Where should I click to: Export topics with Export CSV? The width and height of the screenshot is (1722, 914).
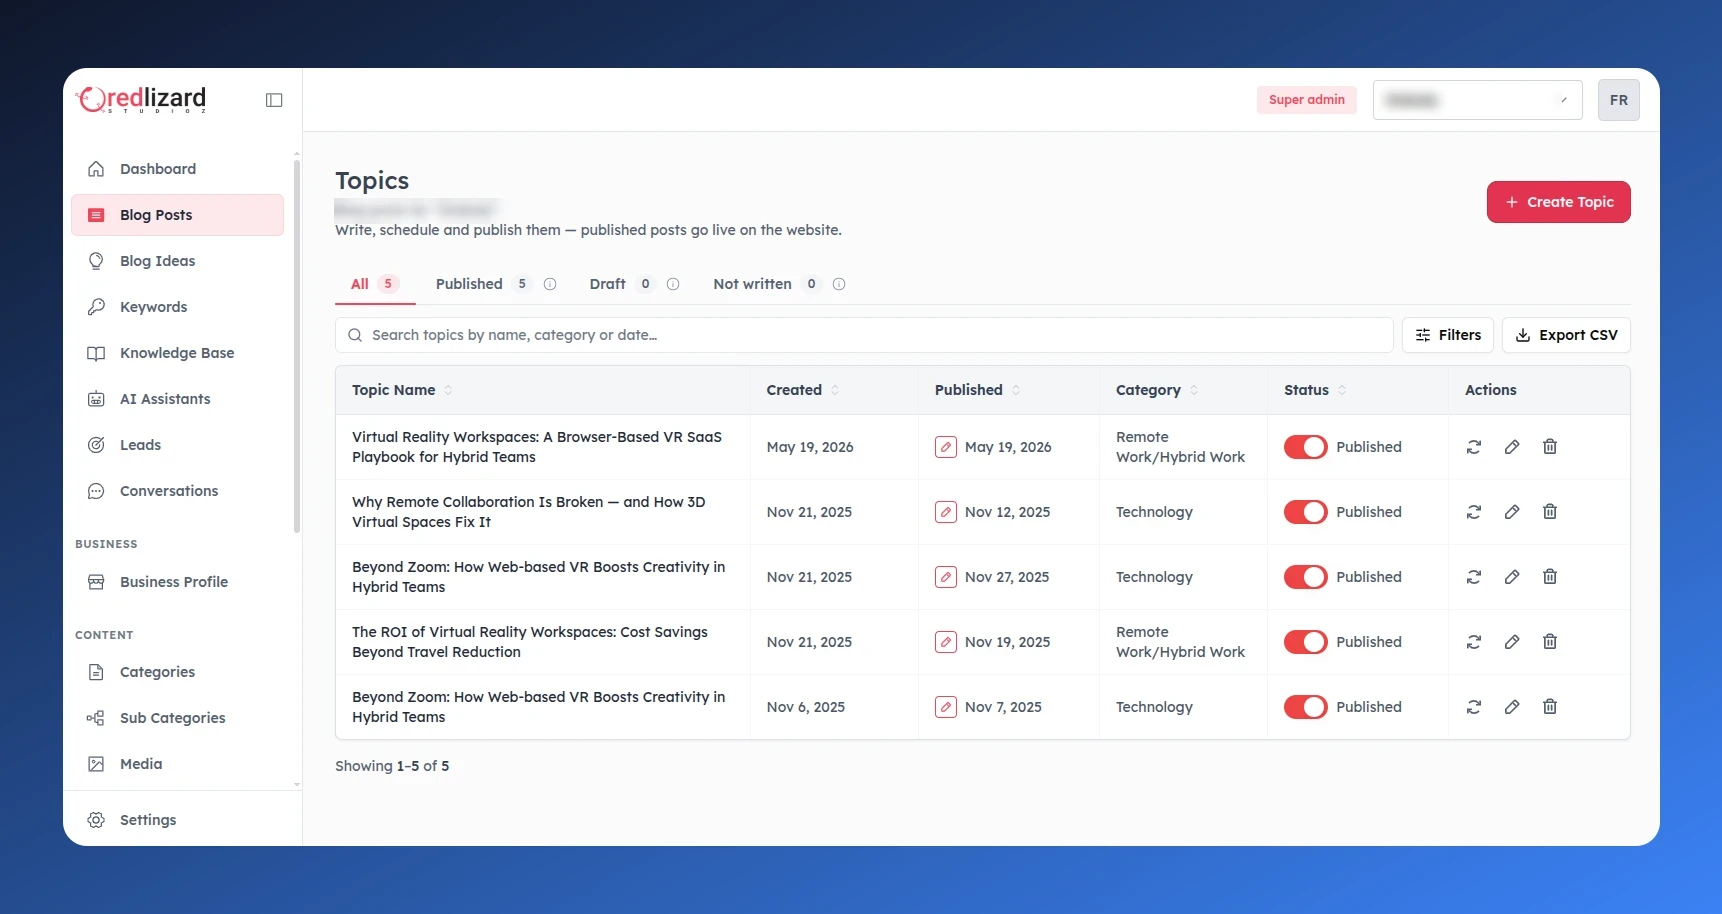(1565, 335)
